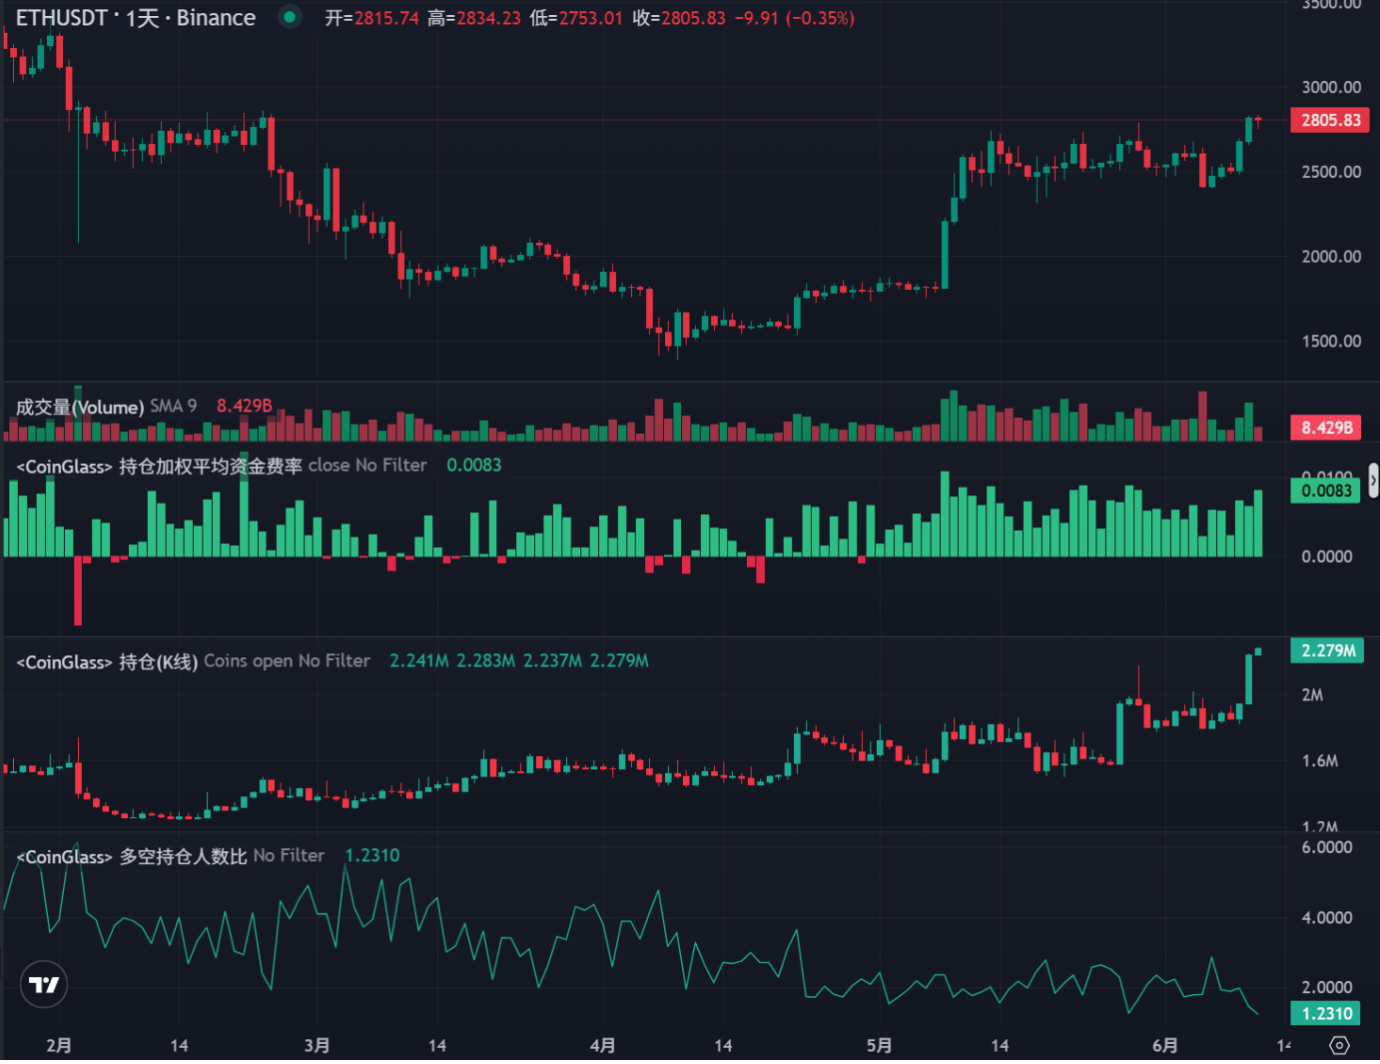Viewport: 1380px width, 1064px height.
Task: Click 'close No Filter' funding rate parameters
Action: (x=367, y=465)
